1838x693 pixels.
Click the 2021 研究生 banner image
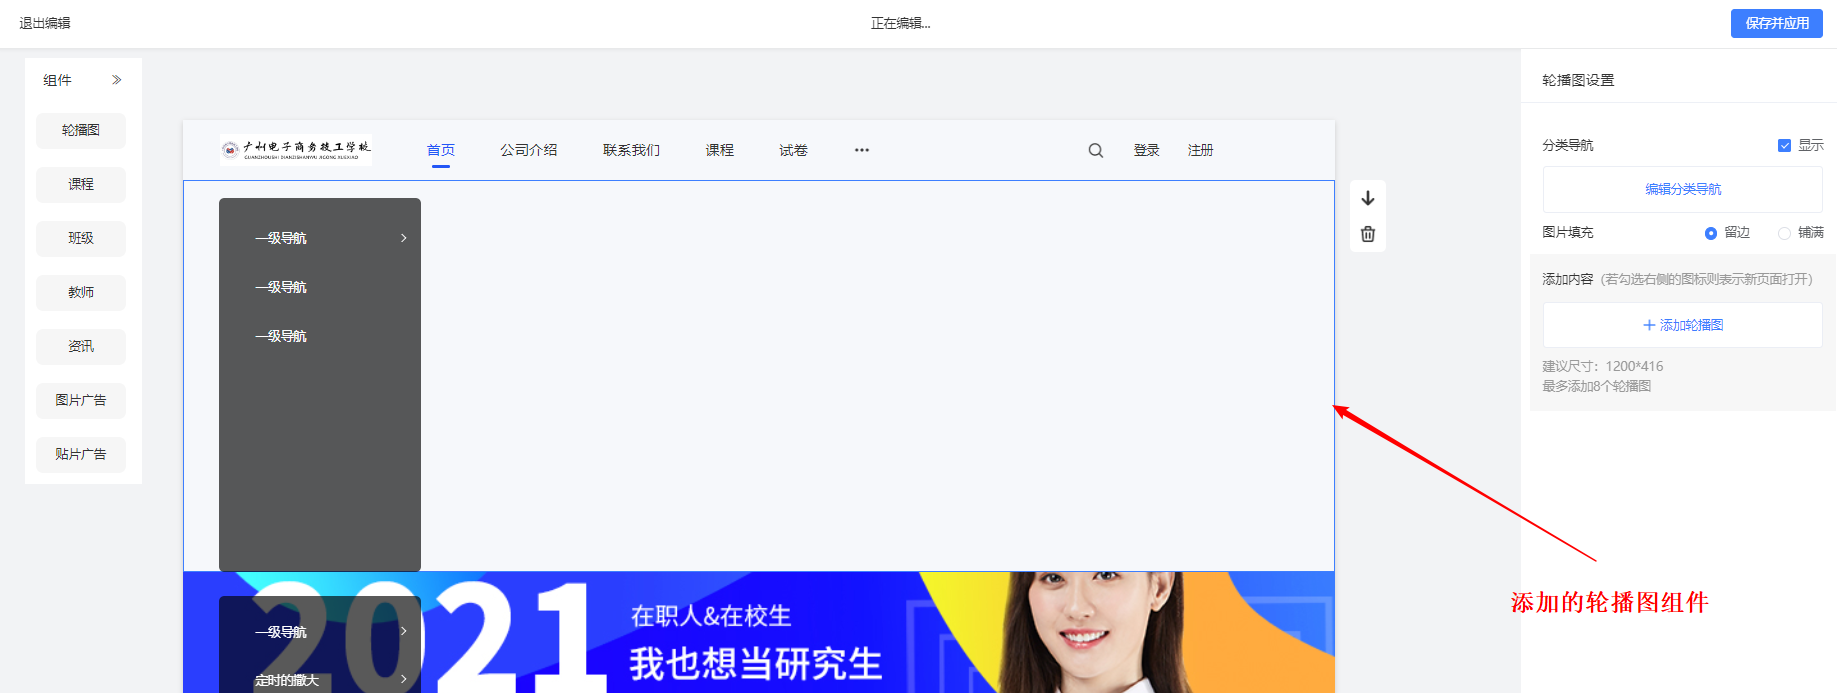click(759, 632)
